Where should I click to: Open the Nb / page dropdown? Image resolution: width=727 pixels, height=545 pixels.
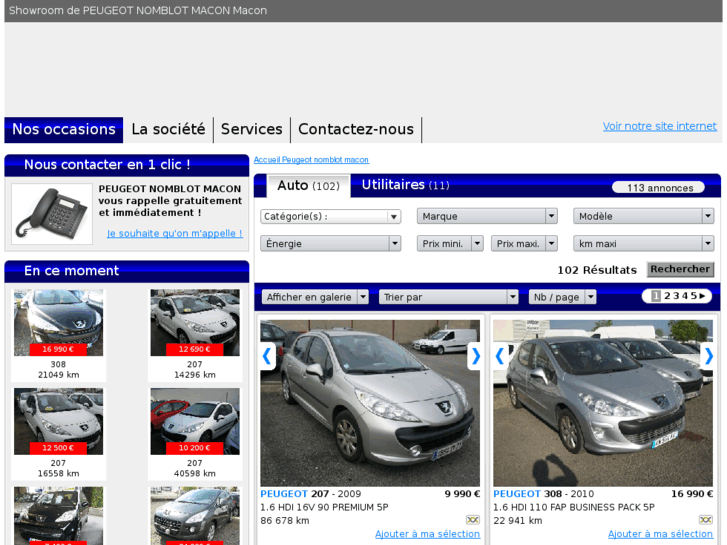(562, 297)
